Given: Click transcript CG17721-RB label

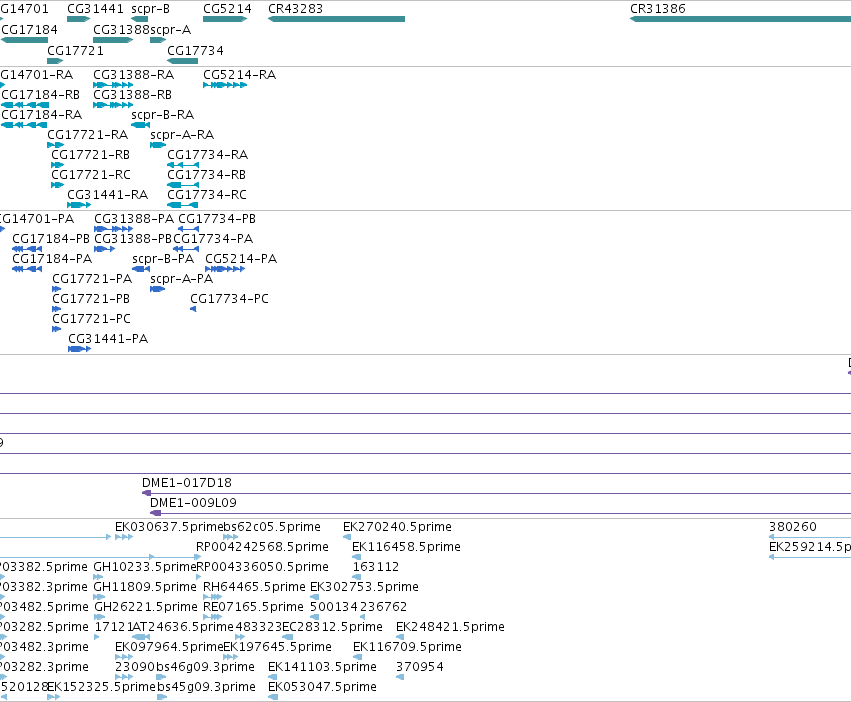Looking at the screenshot, I should pyautogui.click(x=91, y=155).
